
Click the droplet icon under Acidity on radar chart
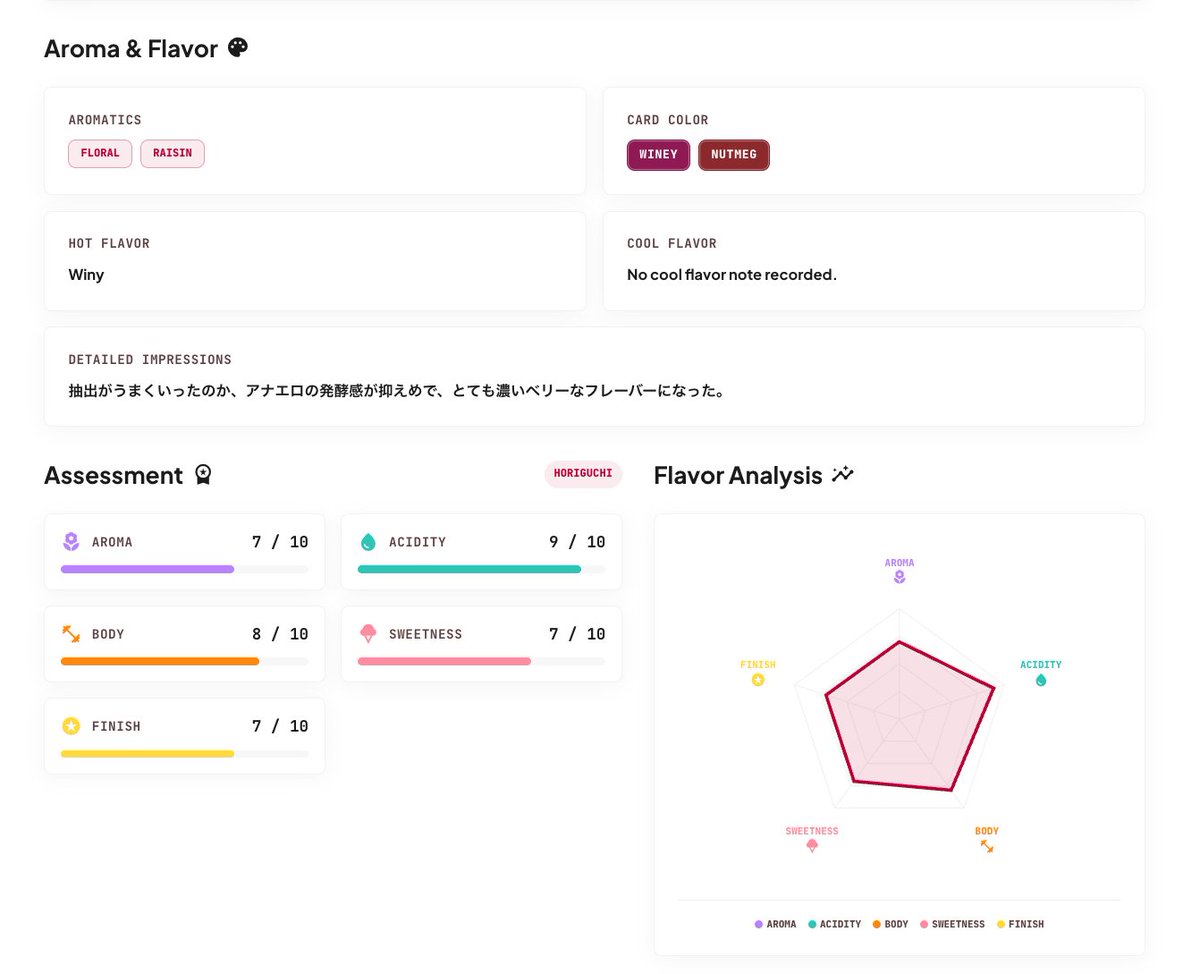click(x=1041, y=680)
